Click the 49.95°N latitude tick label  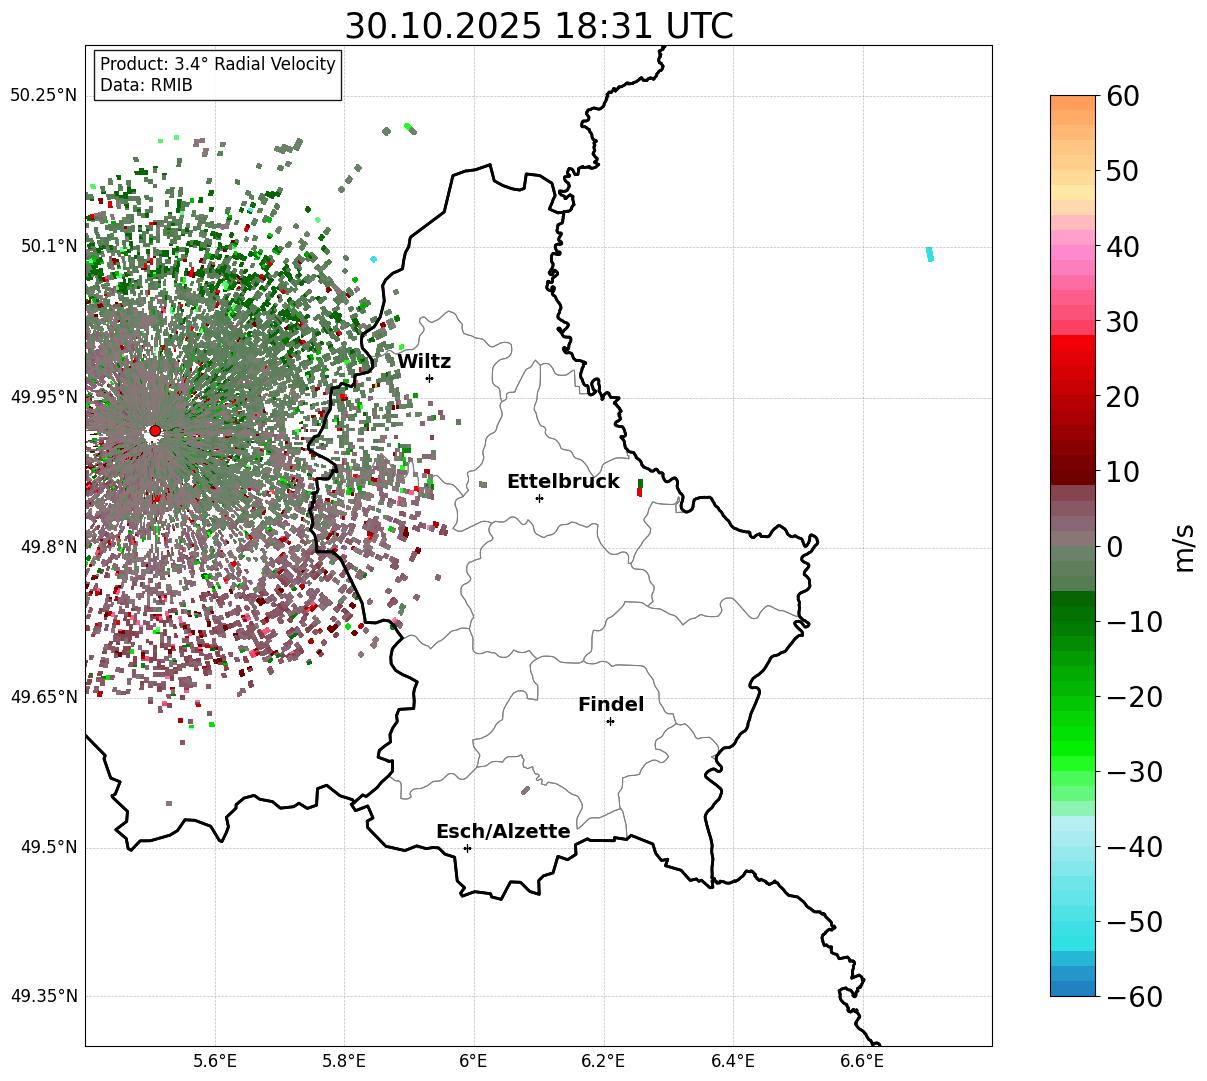coord(43,397)
